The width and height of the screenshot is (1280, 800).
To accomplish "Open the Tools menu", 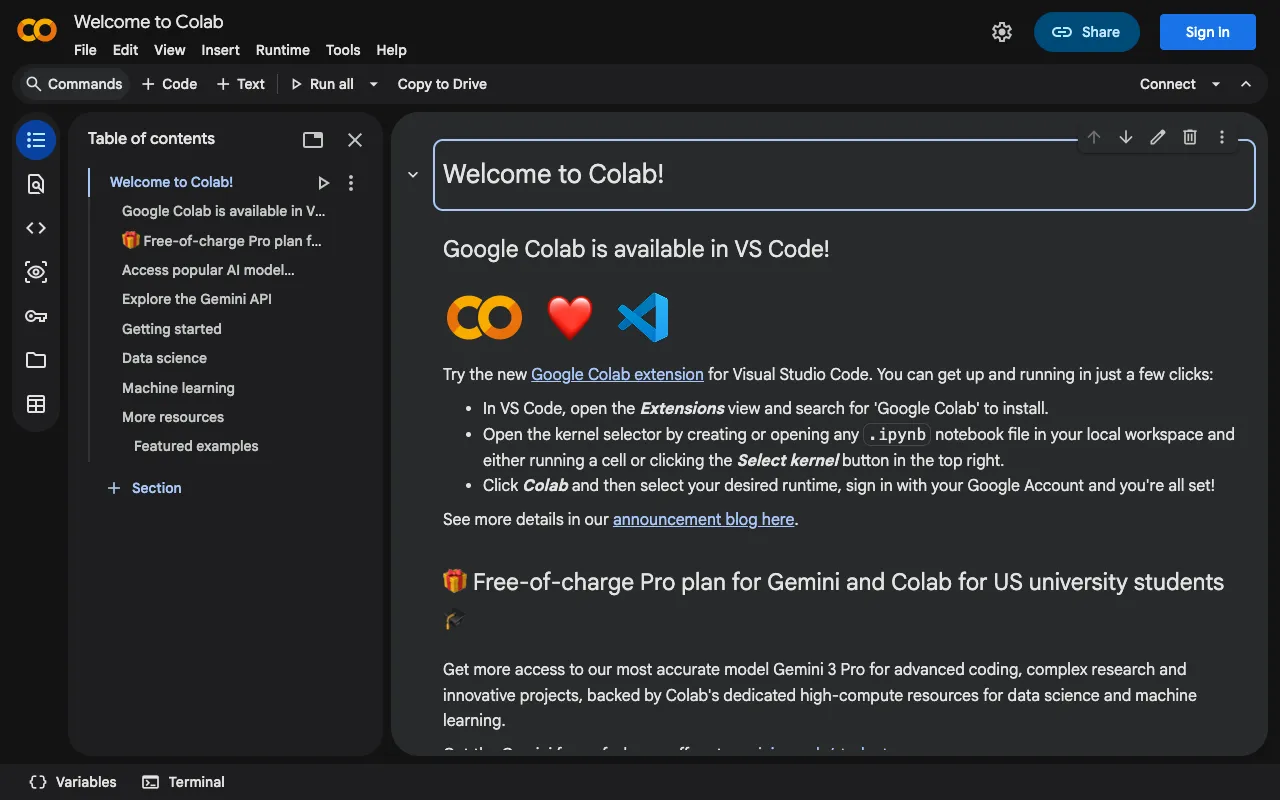I will 343,50.
